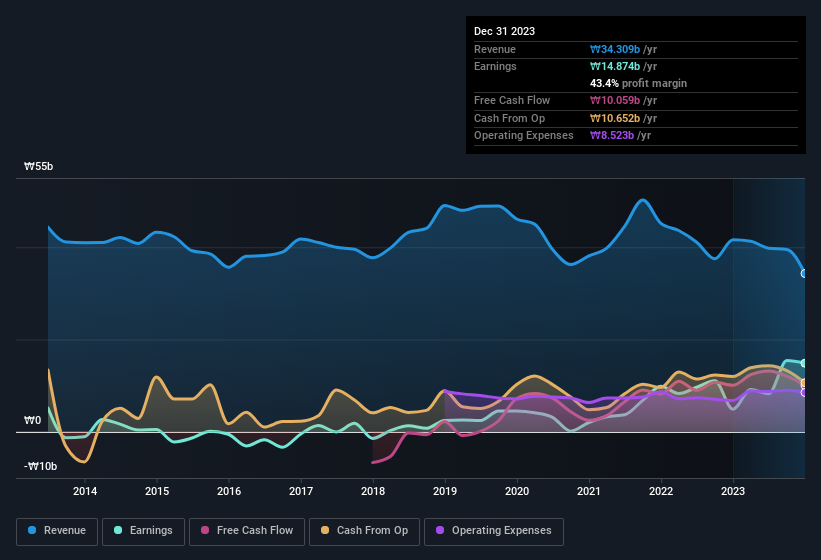Click the Revenue endpoint marker on blue line

[x=804, y=274]
